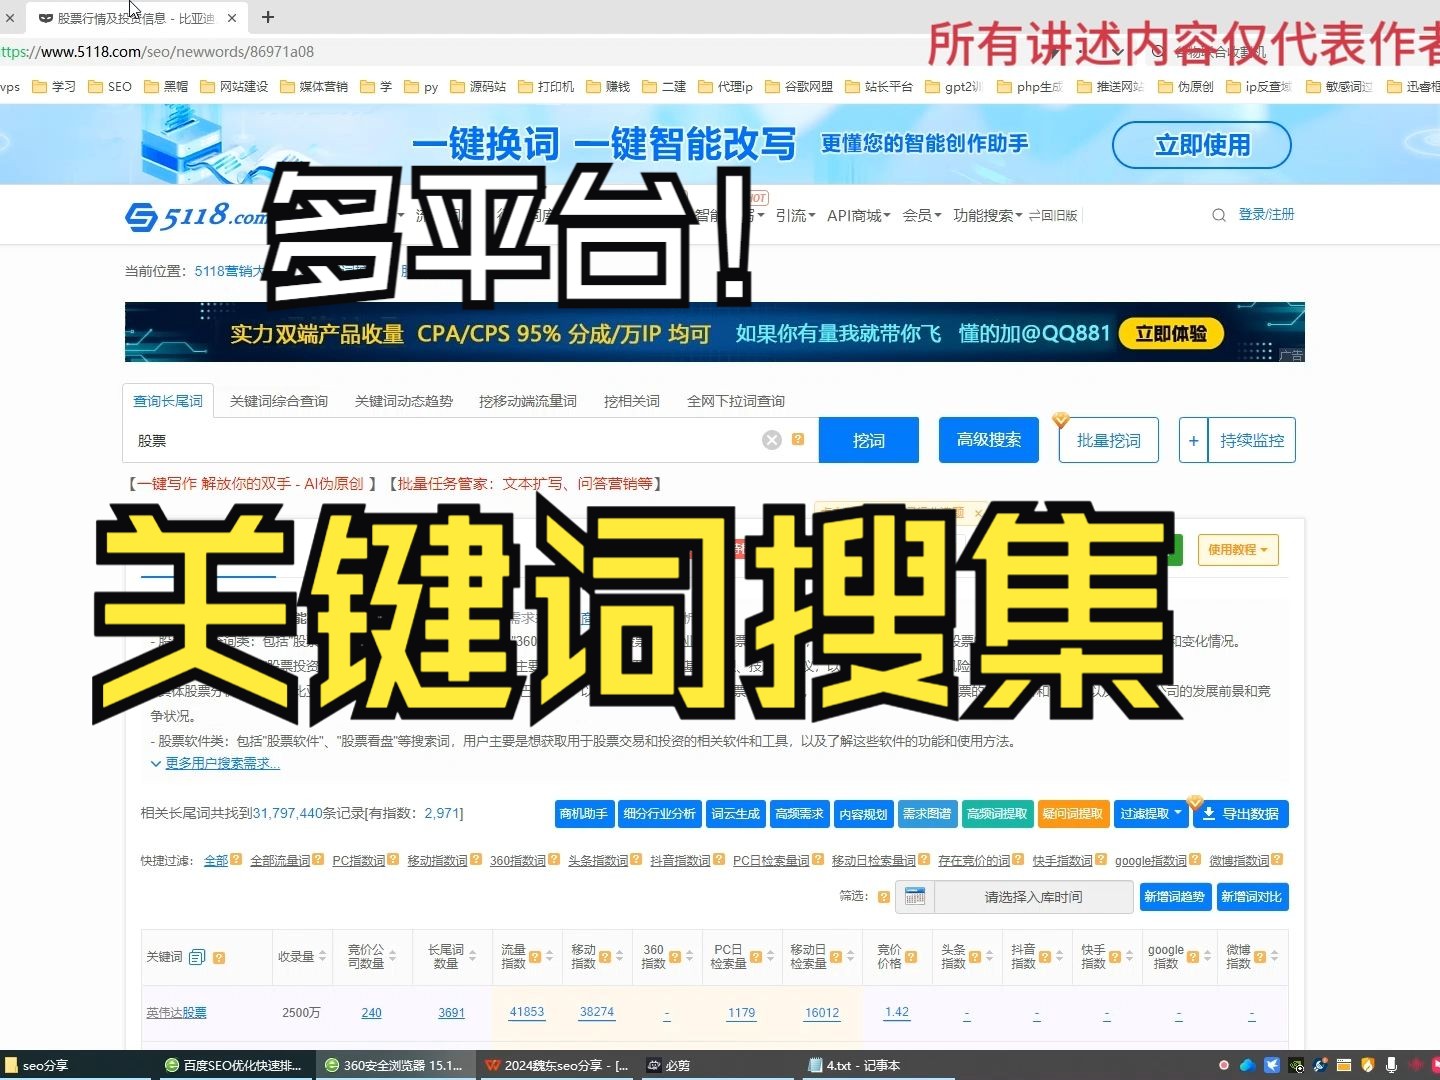Click the help icon beside 竞价价格 header
The width and height of the screenshot is (1440, 1080).
pos(911,957)
